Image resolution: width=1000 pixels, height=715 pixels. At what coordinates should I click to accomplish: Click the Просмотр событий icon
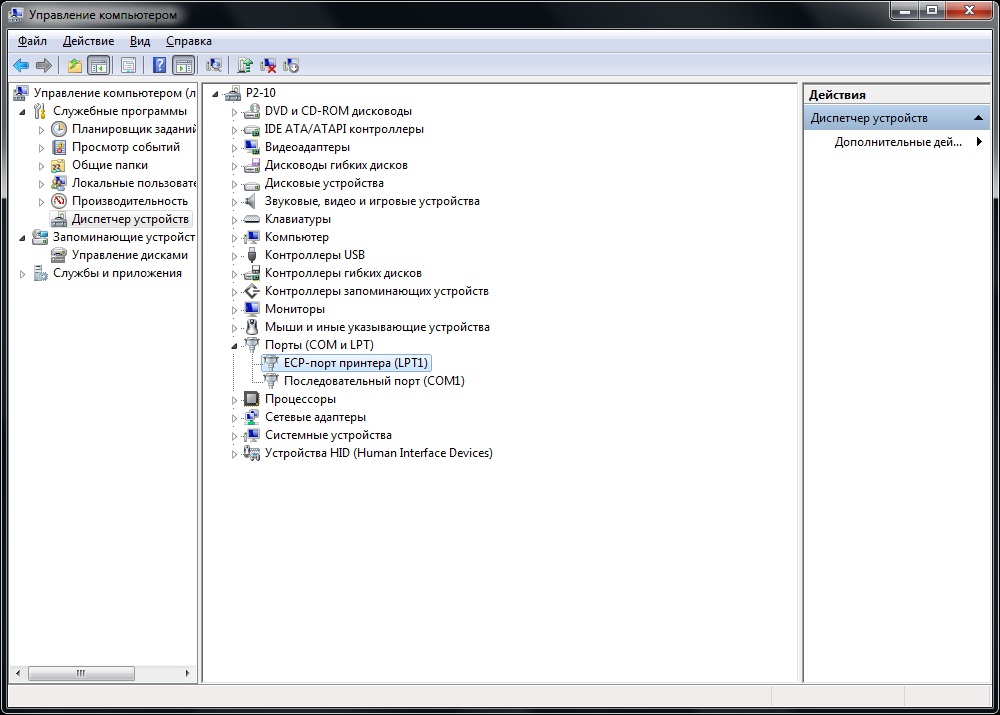(59, 147)
